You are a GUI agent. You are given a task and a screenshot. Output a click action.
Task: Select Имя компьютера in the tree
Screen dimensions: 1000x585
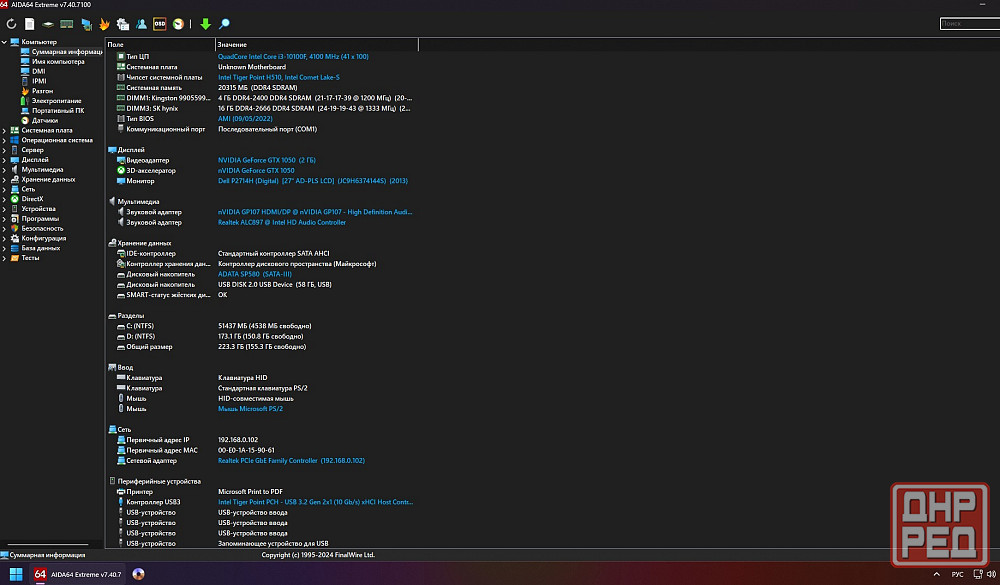[58, 62]
